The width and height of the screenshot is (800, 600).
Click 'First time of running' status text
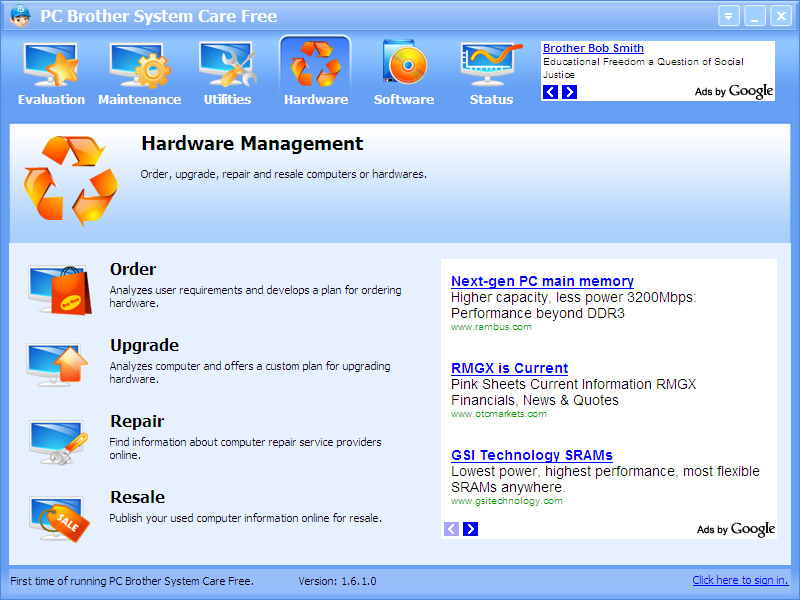point(132,581)
